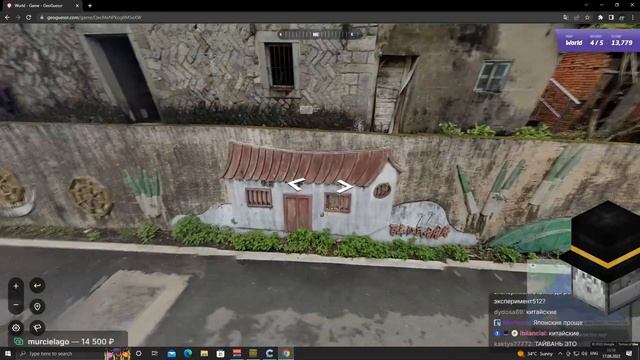The height and width of the screenshot is (360, 640).
Task: Open File Explorer from taskbar
Action: coord(204,353)
